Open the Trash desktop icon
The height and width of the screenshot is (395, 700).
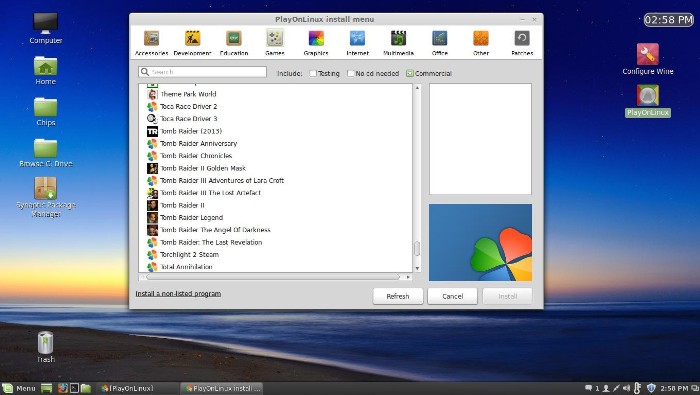click(x=46, y=347)
